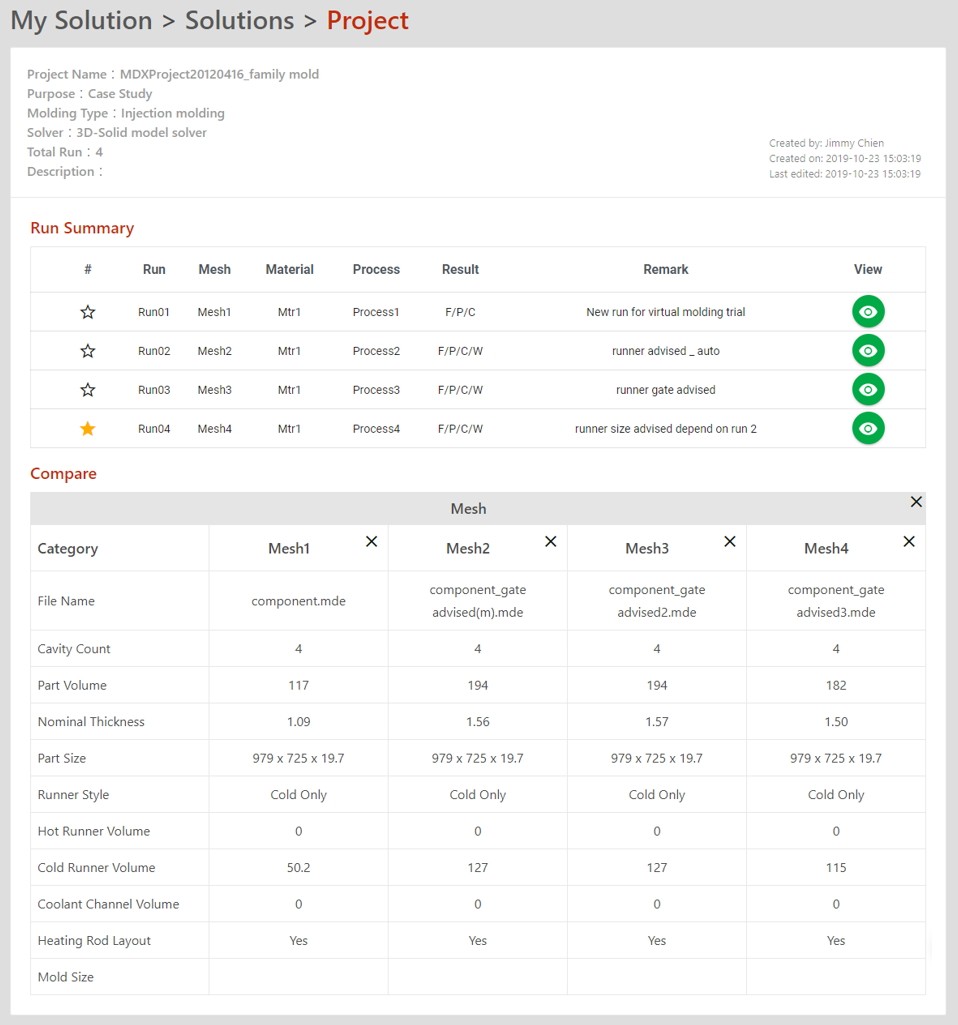Click the Mesh compare section header

pos(468,509)
